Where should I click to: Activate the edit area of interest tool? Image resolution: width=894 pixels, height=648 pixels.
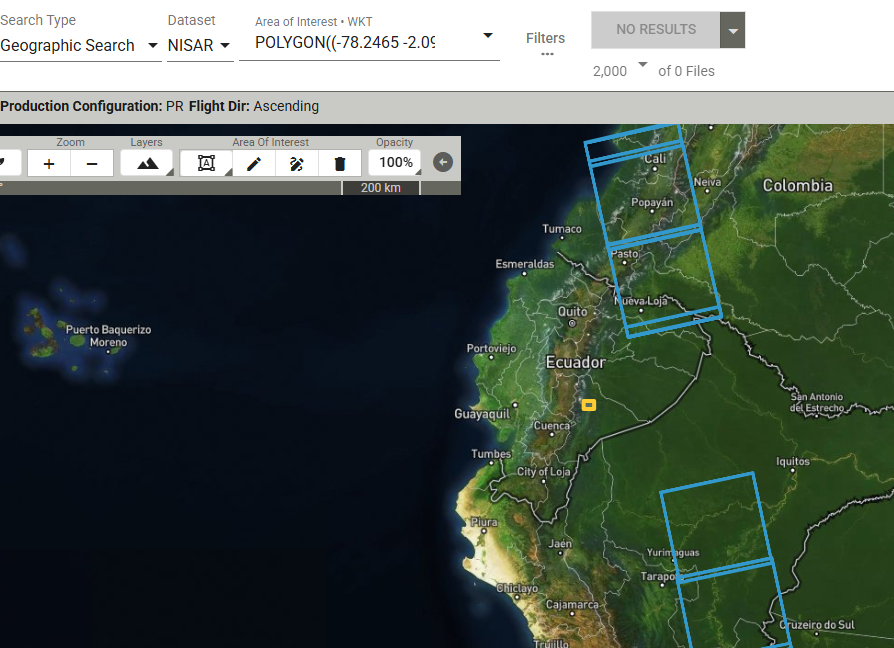click(x=296, y=164)
